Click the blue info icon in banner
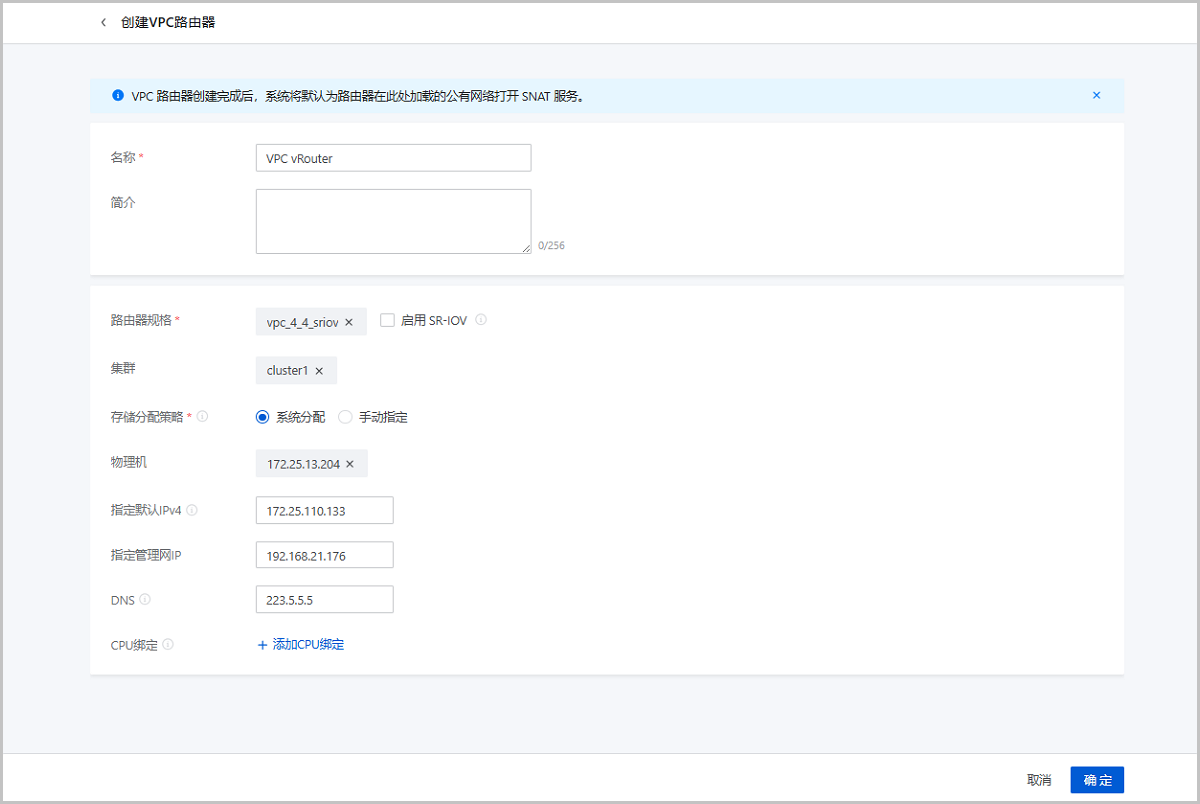 pos(117,96)
